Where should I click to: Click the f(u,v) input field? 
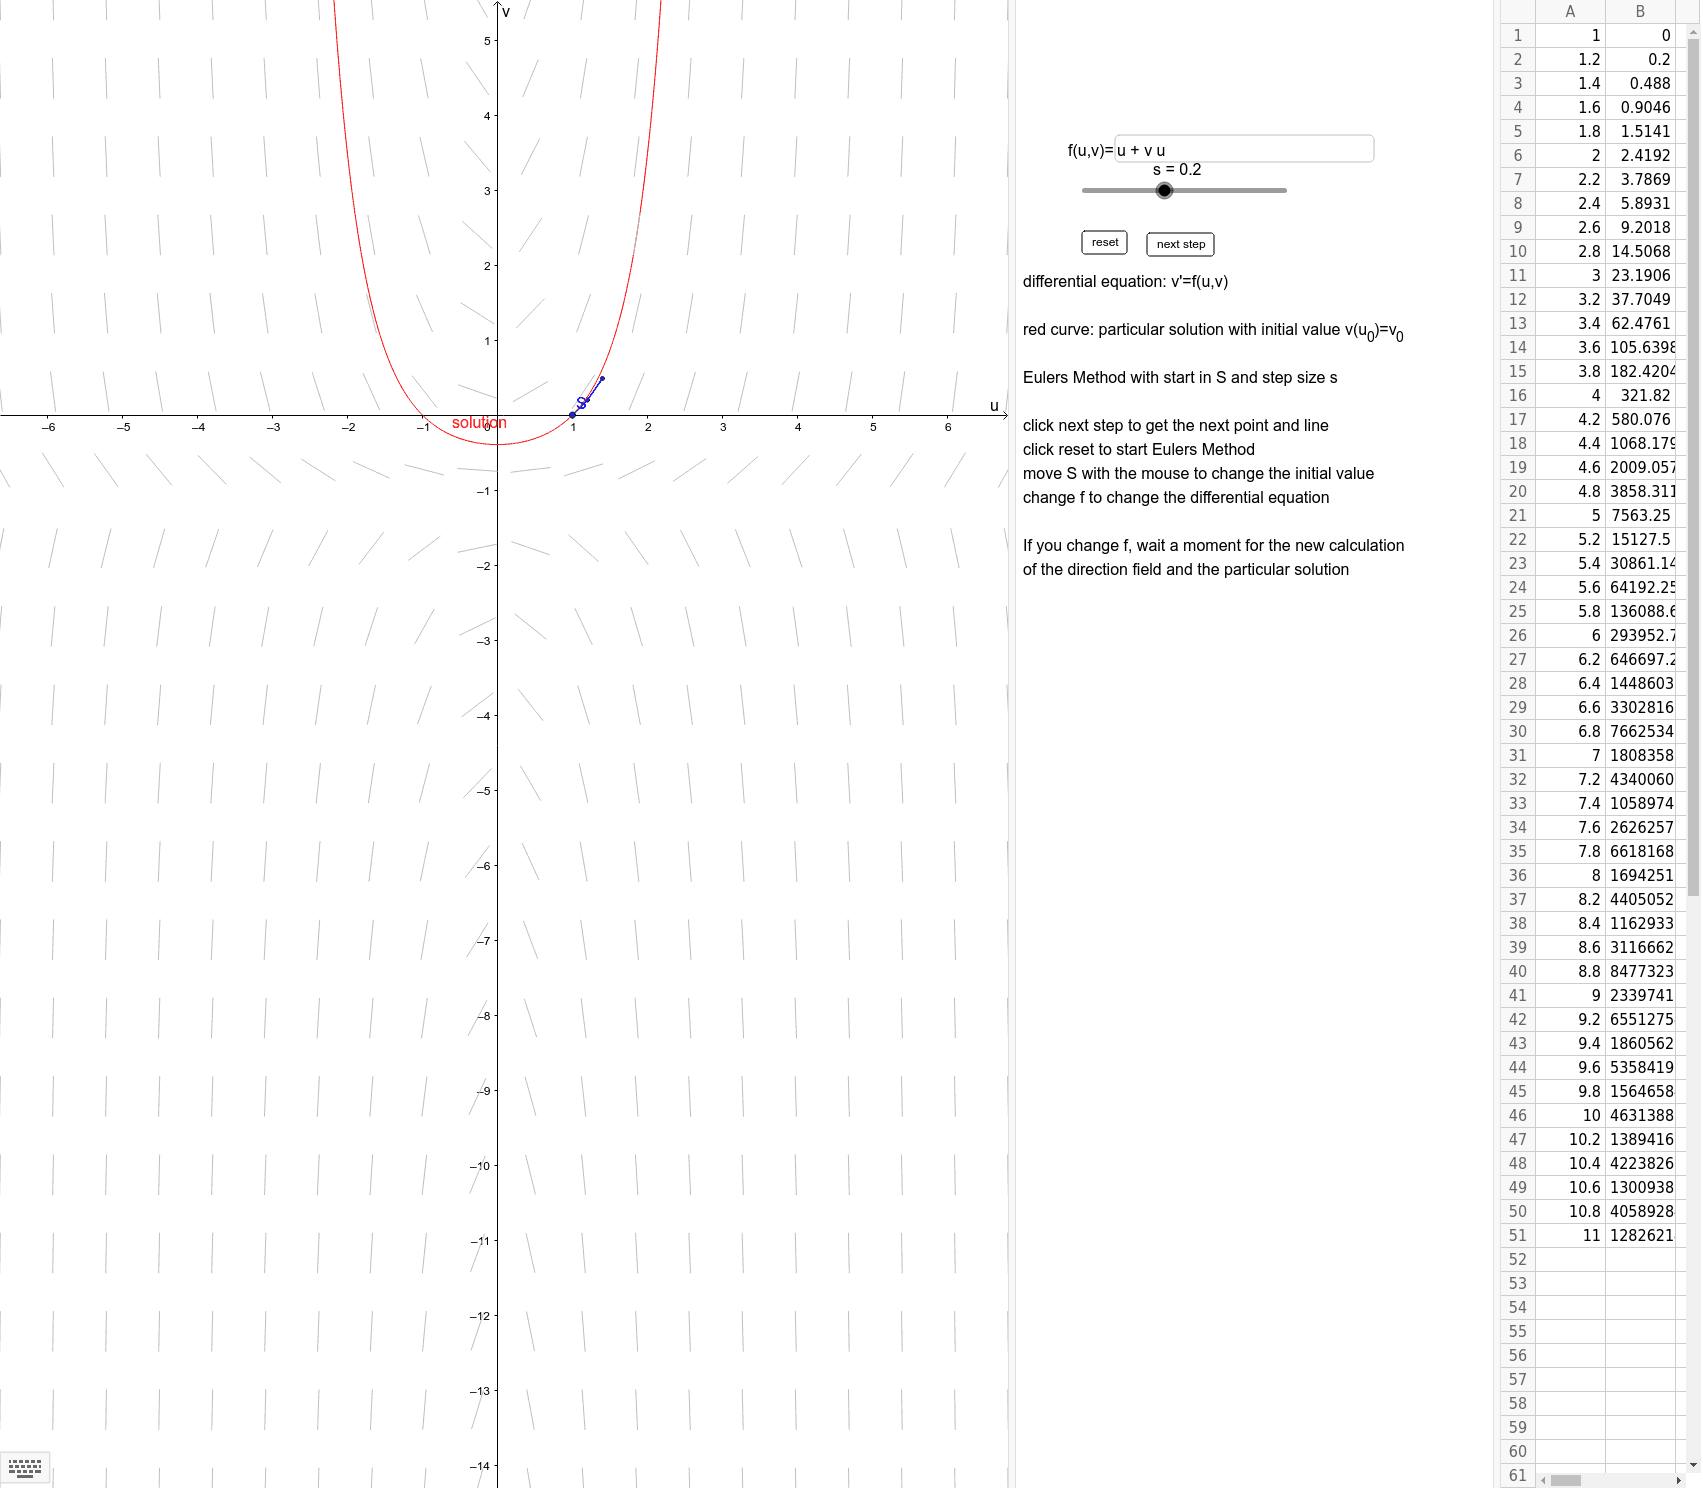coord(1244,149)
